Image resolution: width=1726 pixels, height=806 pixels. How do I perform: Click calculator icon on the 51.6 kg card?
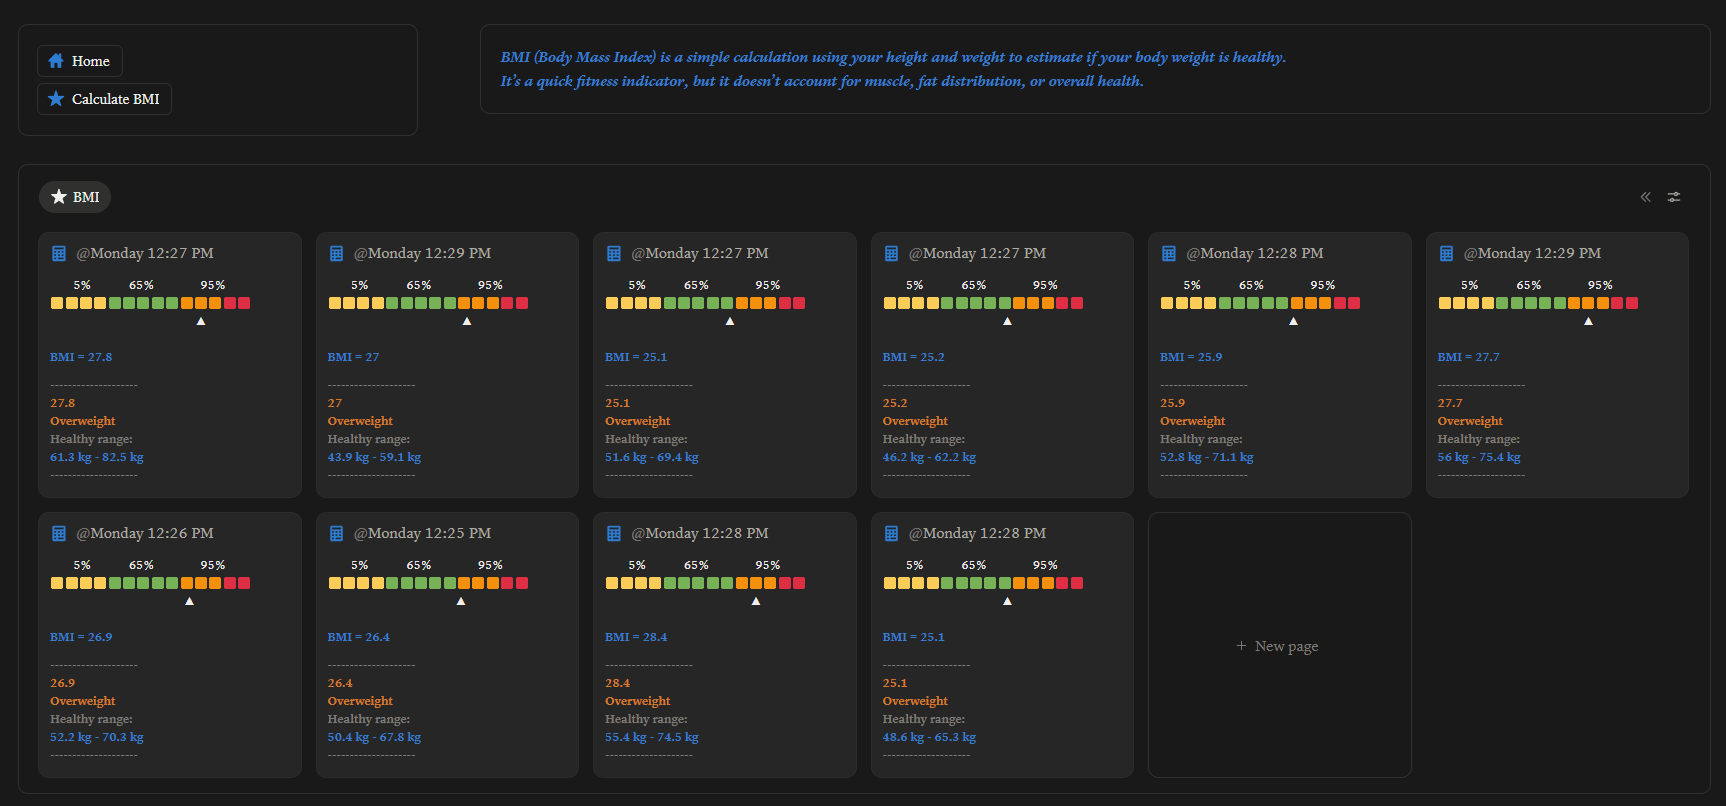(x=614, y=254)
